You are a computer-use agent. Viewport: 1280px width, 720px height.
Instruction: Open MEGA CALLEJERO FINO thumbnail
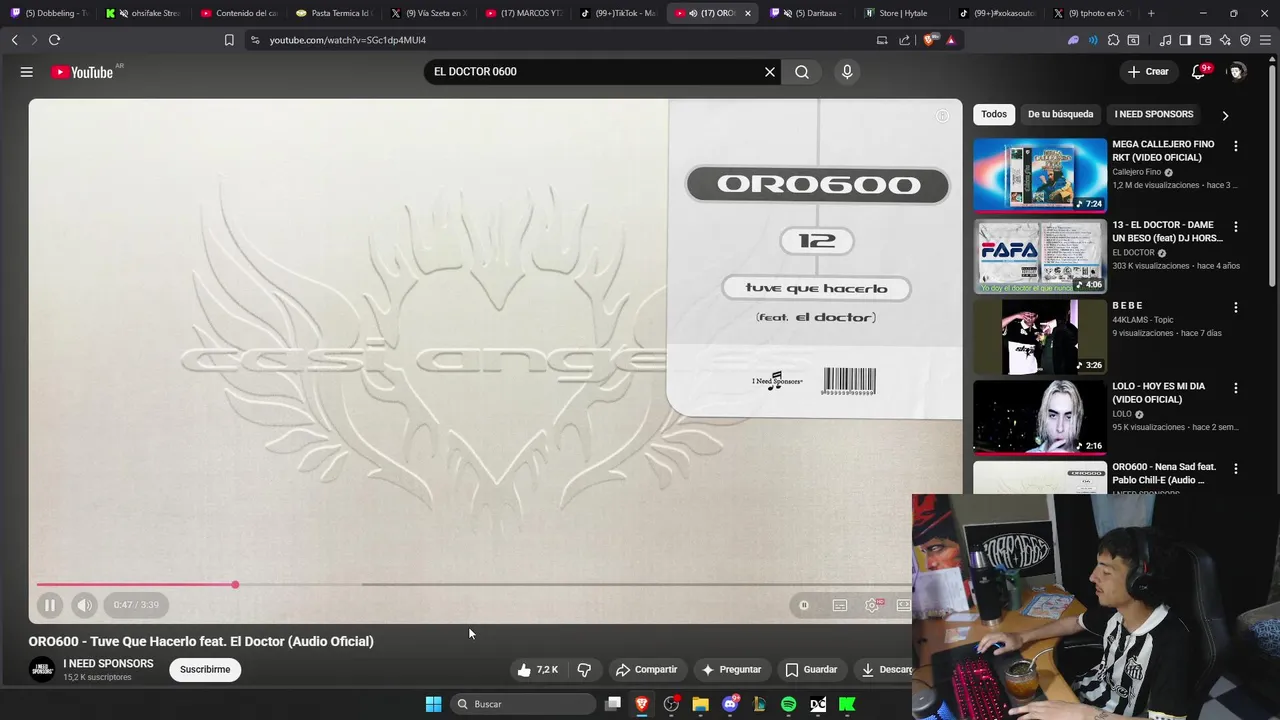[1040, 175]
